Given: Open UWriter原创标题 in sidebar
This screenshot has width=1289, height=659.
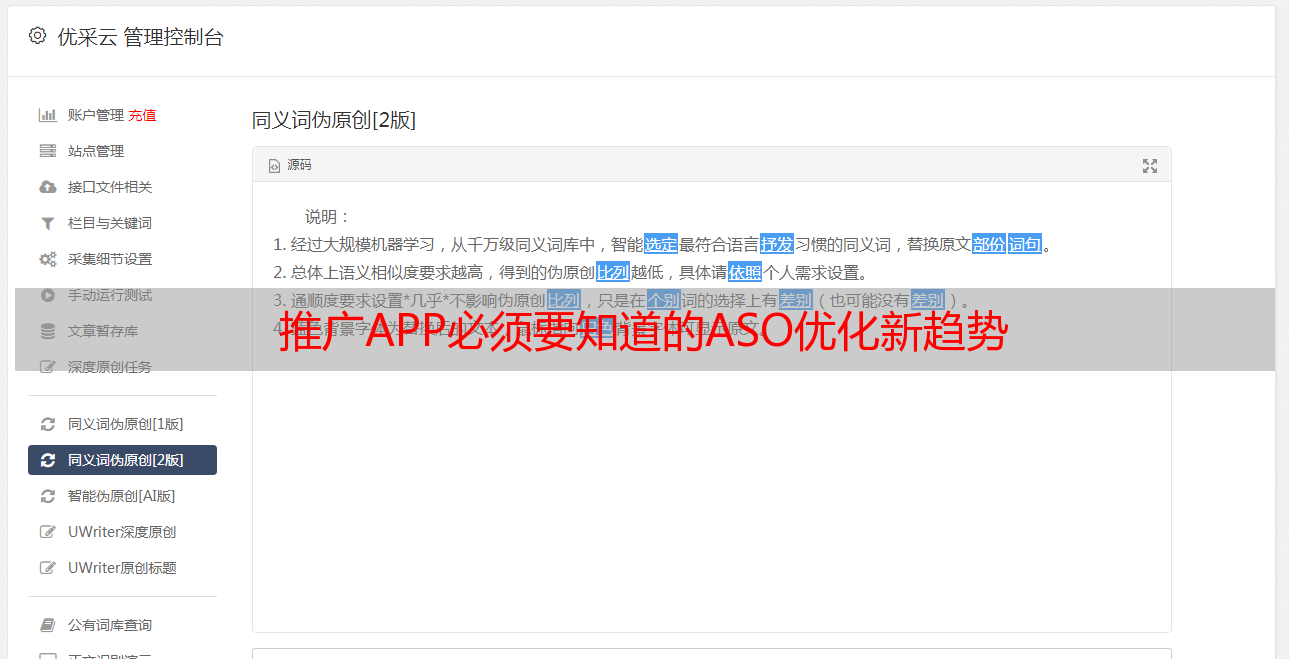Looking at the screenshot, I should click(122, 568).
